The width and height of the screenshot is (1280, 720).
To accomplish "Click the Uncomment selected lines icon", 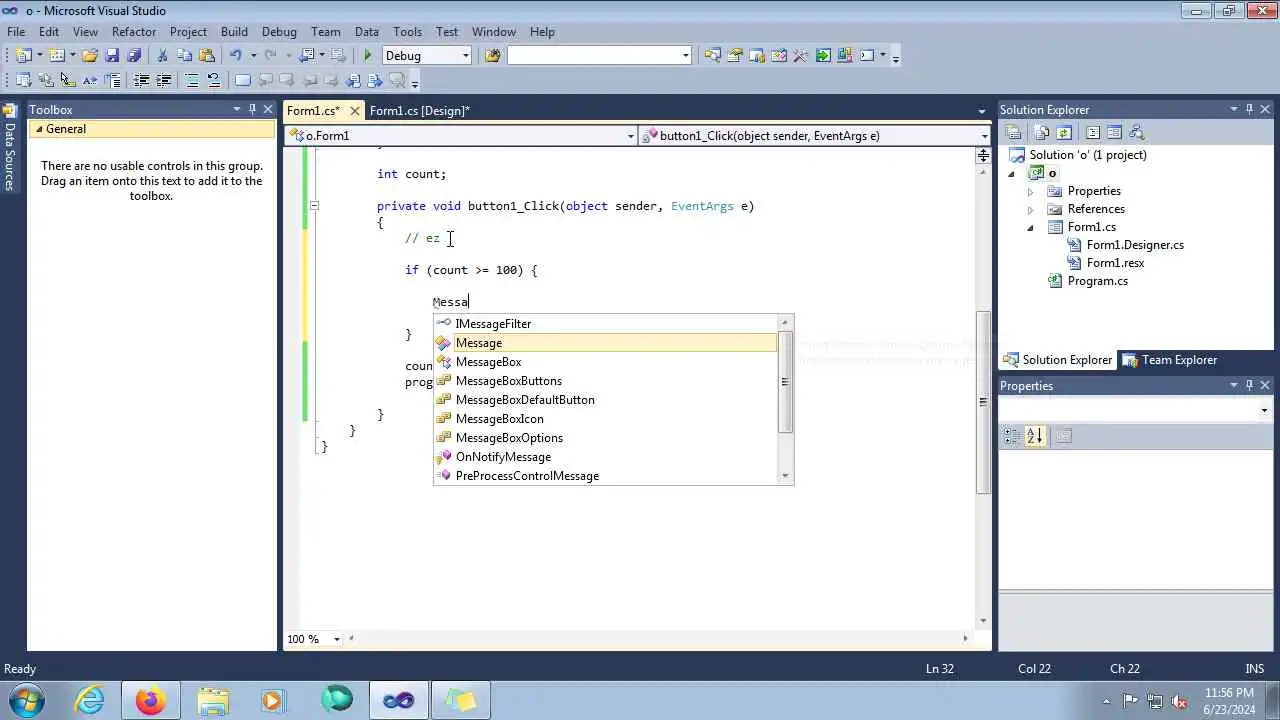I will pyautogui.click(x=213, y=81).
